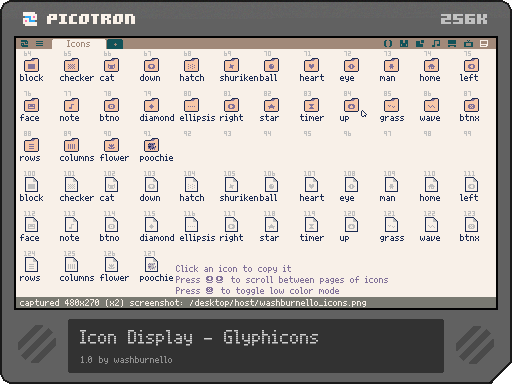This screenshot has width=512, height=384.
Task: Copy the heart file icon numbered 107
Action: point(311,185)
